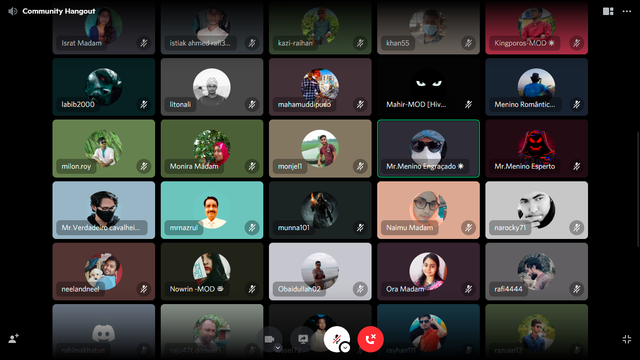Click muted mic icon on litonali tile
Screen dimensions: 640x360
252,104
